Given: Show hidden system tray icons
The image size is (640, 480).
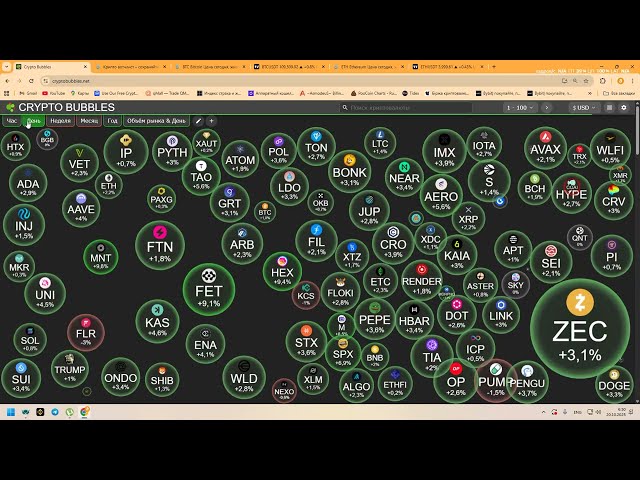Looking at the screenshot, I should click(x=543, y=412).
